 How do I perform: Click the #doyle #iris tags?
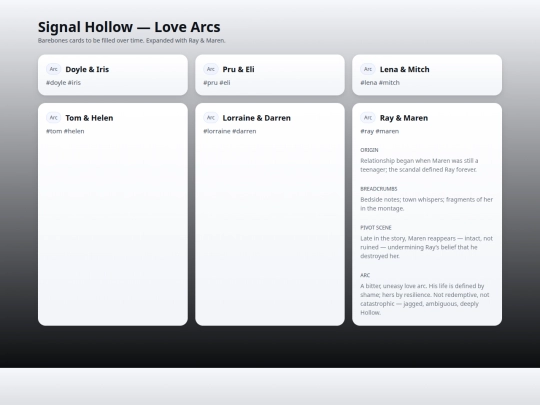click(63, 83)
